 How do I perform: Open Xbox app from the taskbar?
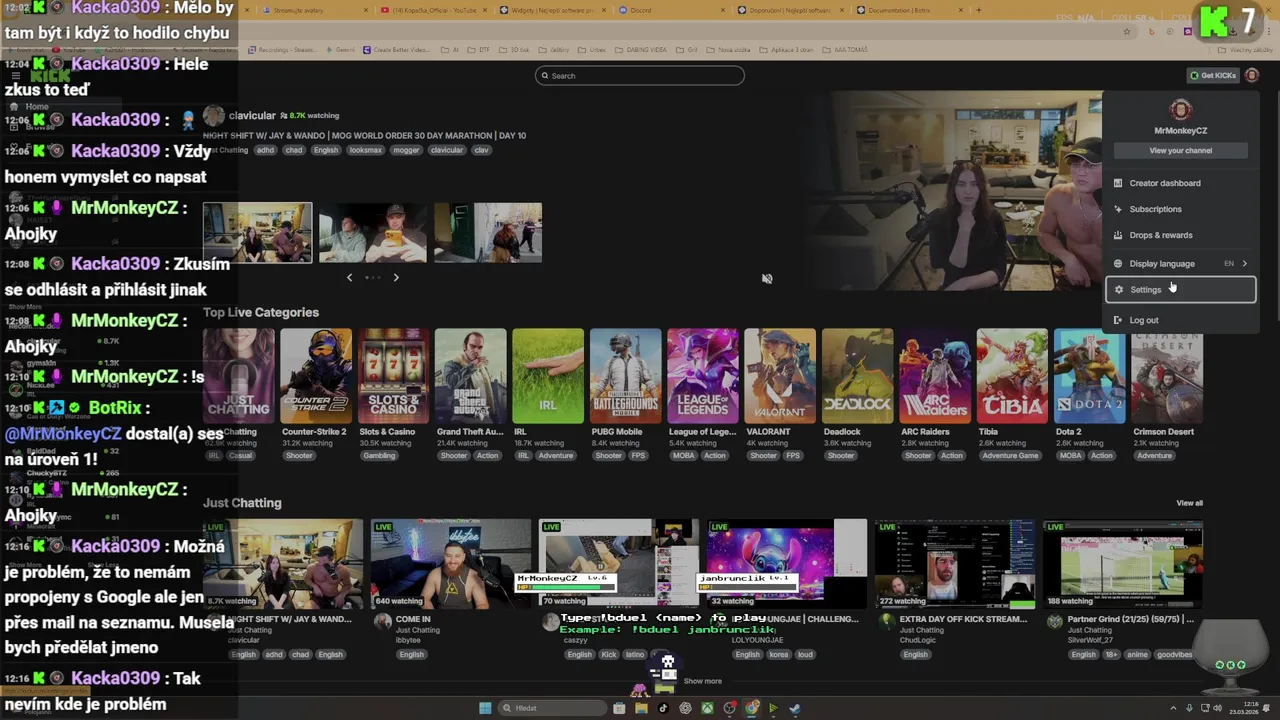(x=707, y=708)
